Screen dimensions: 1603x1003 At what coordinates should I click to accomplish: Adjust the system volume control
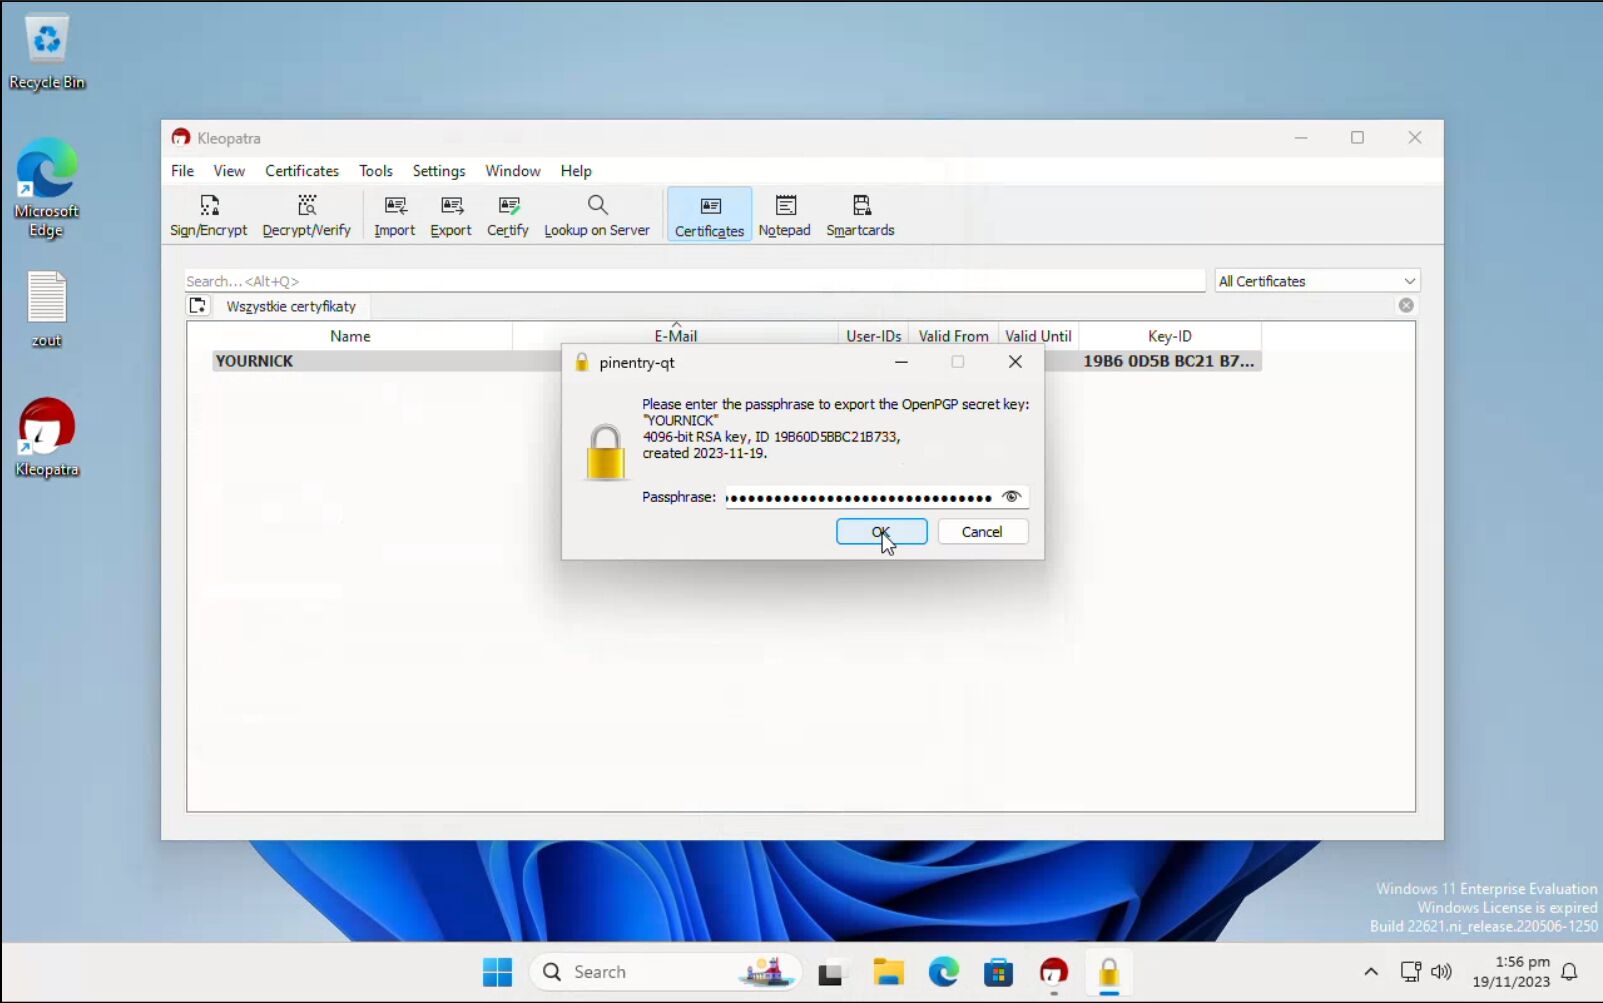click(x=1441, y=971)
